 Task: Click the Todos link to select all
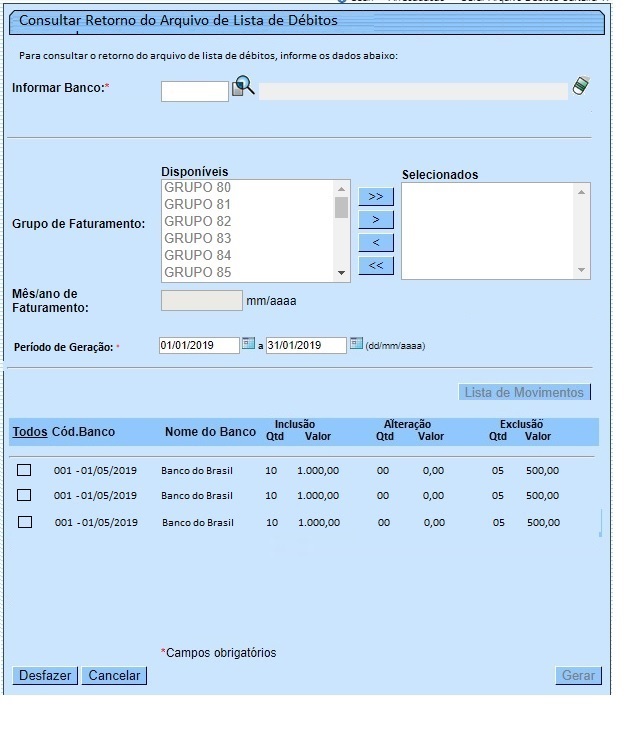[x=29, y=432]
